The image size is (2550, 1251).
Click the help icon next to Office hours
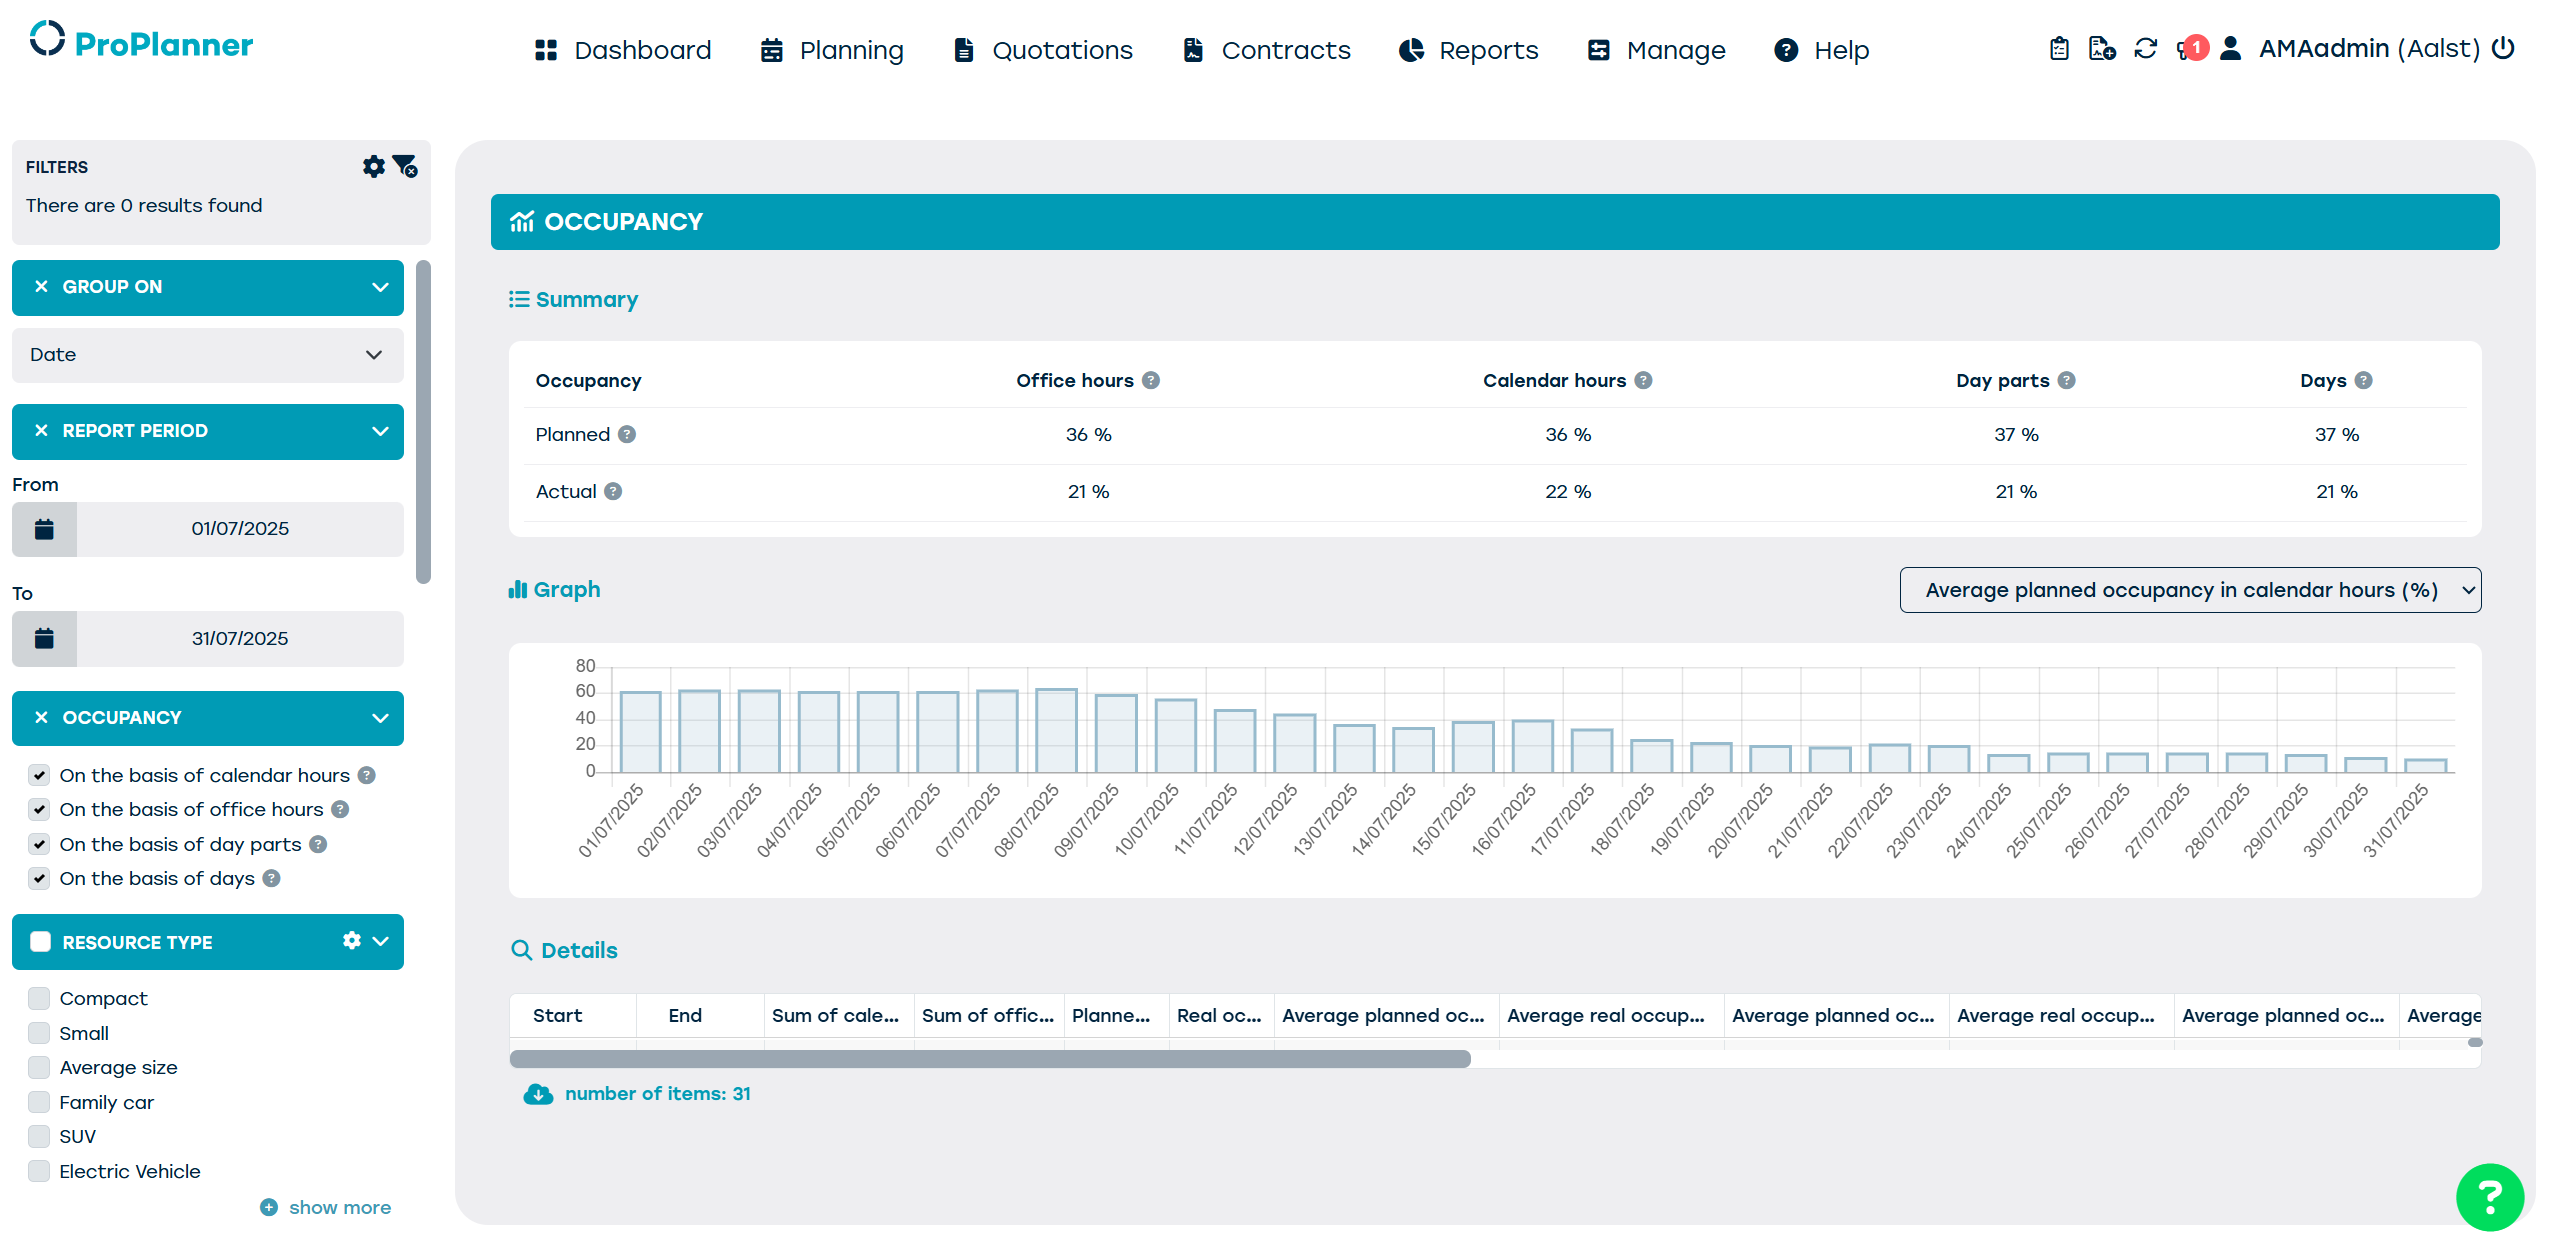pos(1151,380)
